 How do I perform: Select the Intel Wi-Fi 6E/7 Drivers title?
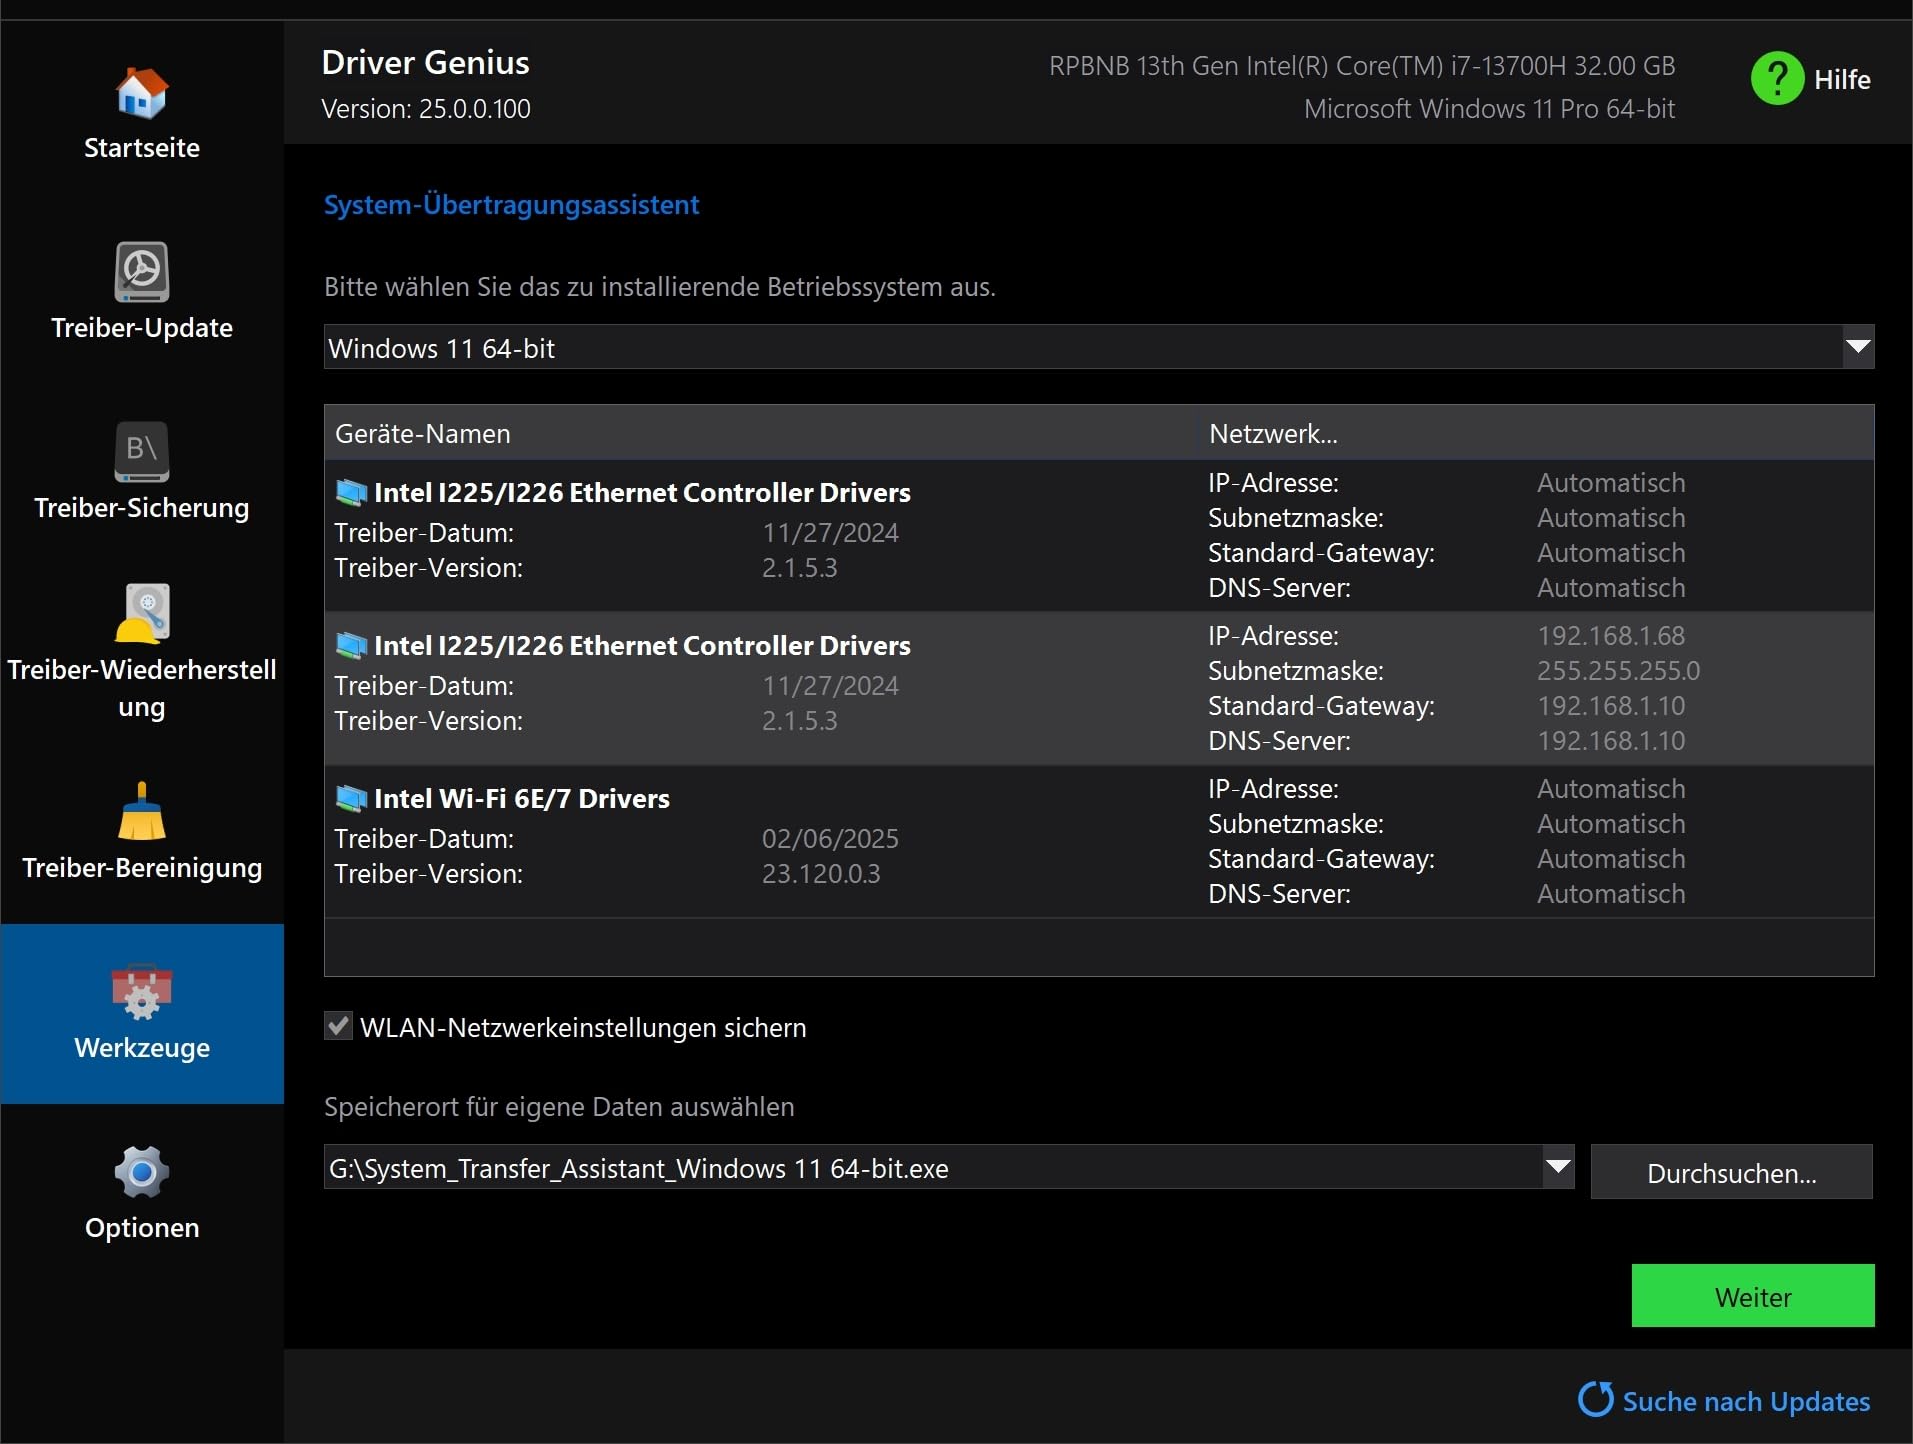pos(521,798)
